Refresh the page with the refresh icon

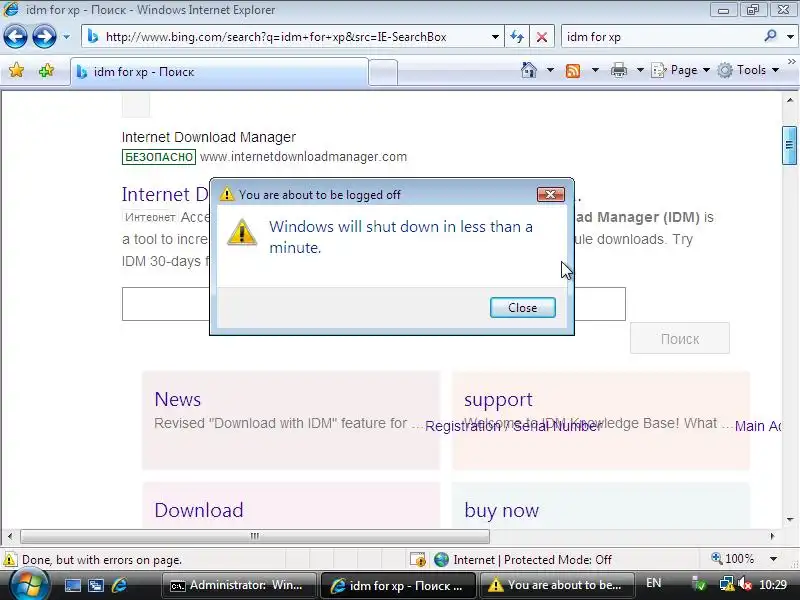pyautogui.click(x=517, y=37)
